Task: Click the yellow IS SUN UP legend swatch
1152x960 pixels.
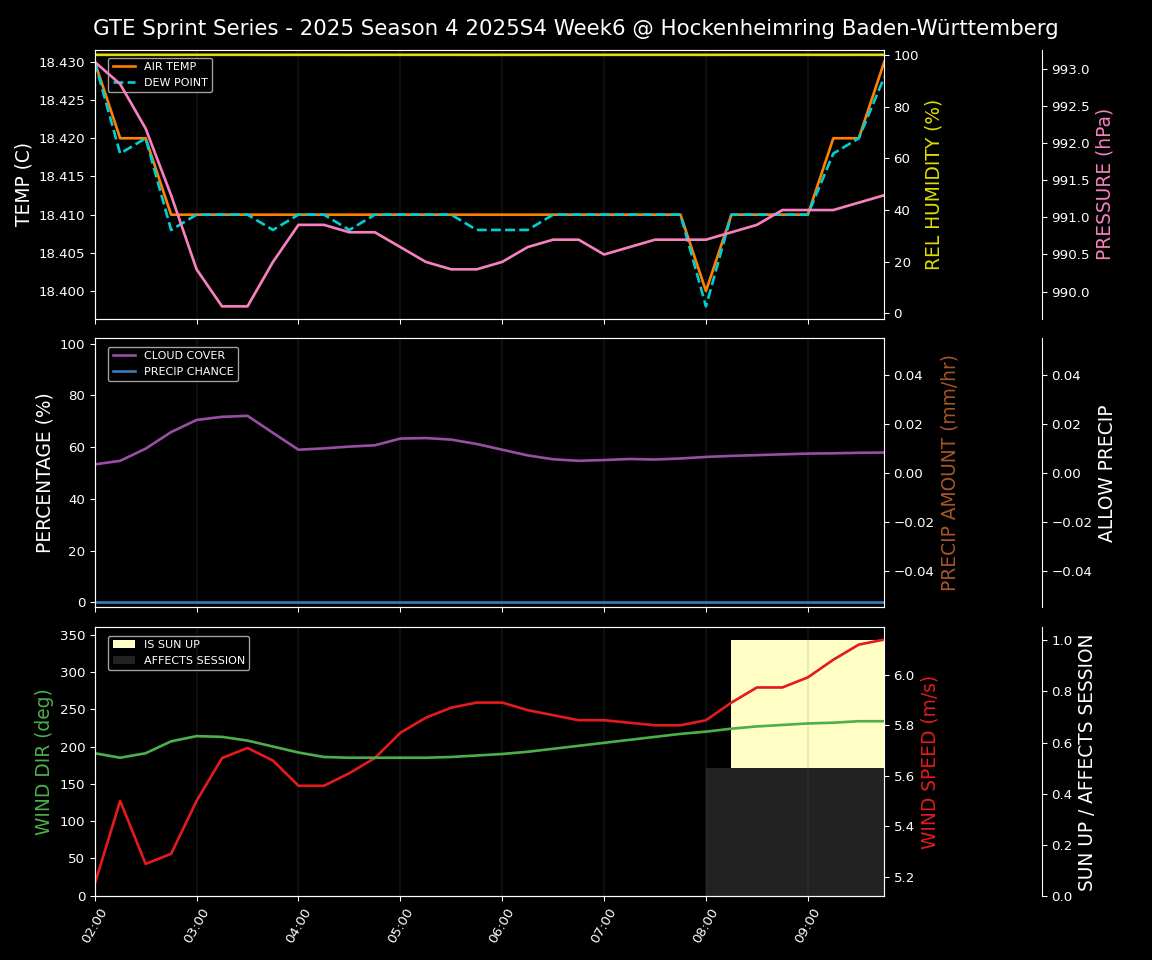Action: click(x=124, y=644)
